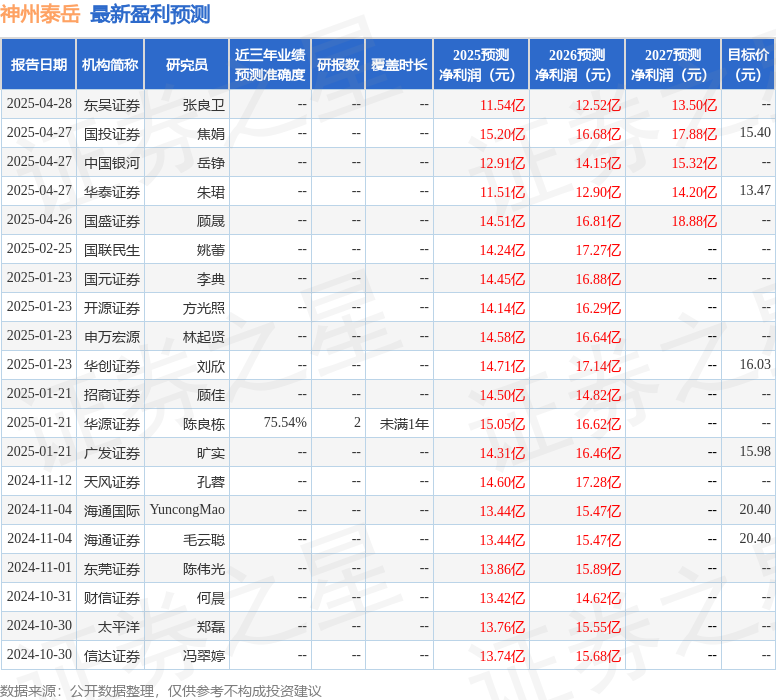
Task: Click date 2025-04-26
Action: (39, 220)
